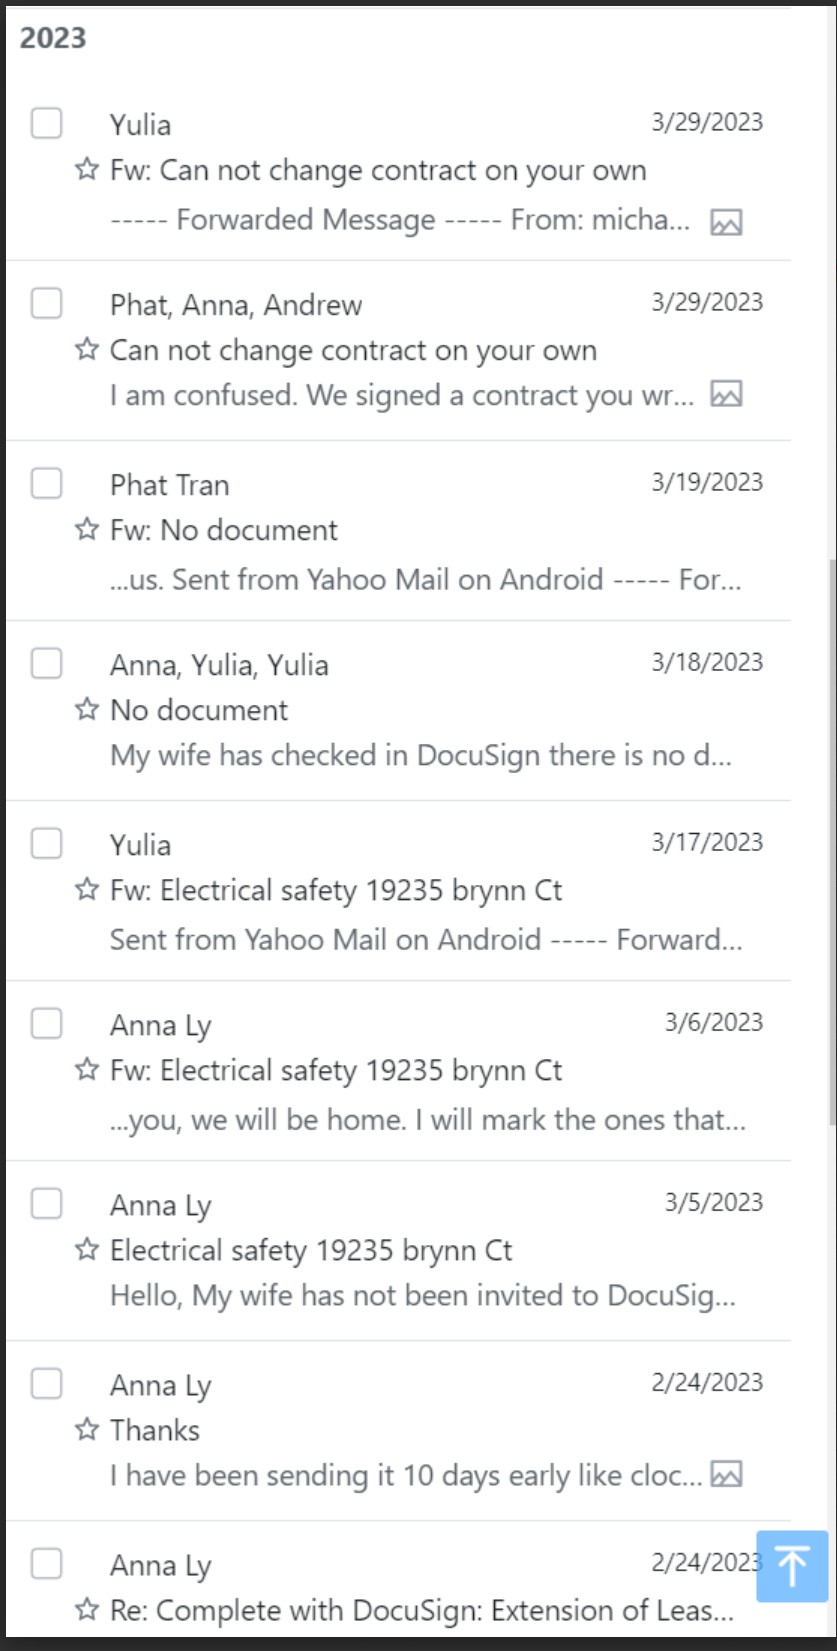Click the scroll-to-top arrow button

(792, 1565)
